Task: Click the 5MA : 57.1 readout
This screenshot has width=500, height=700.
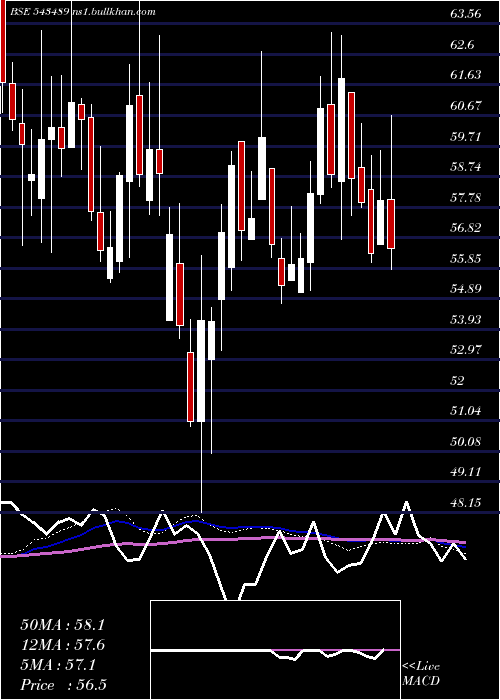Action: [x=58, y=665]
